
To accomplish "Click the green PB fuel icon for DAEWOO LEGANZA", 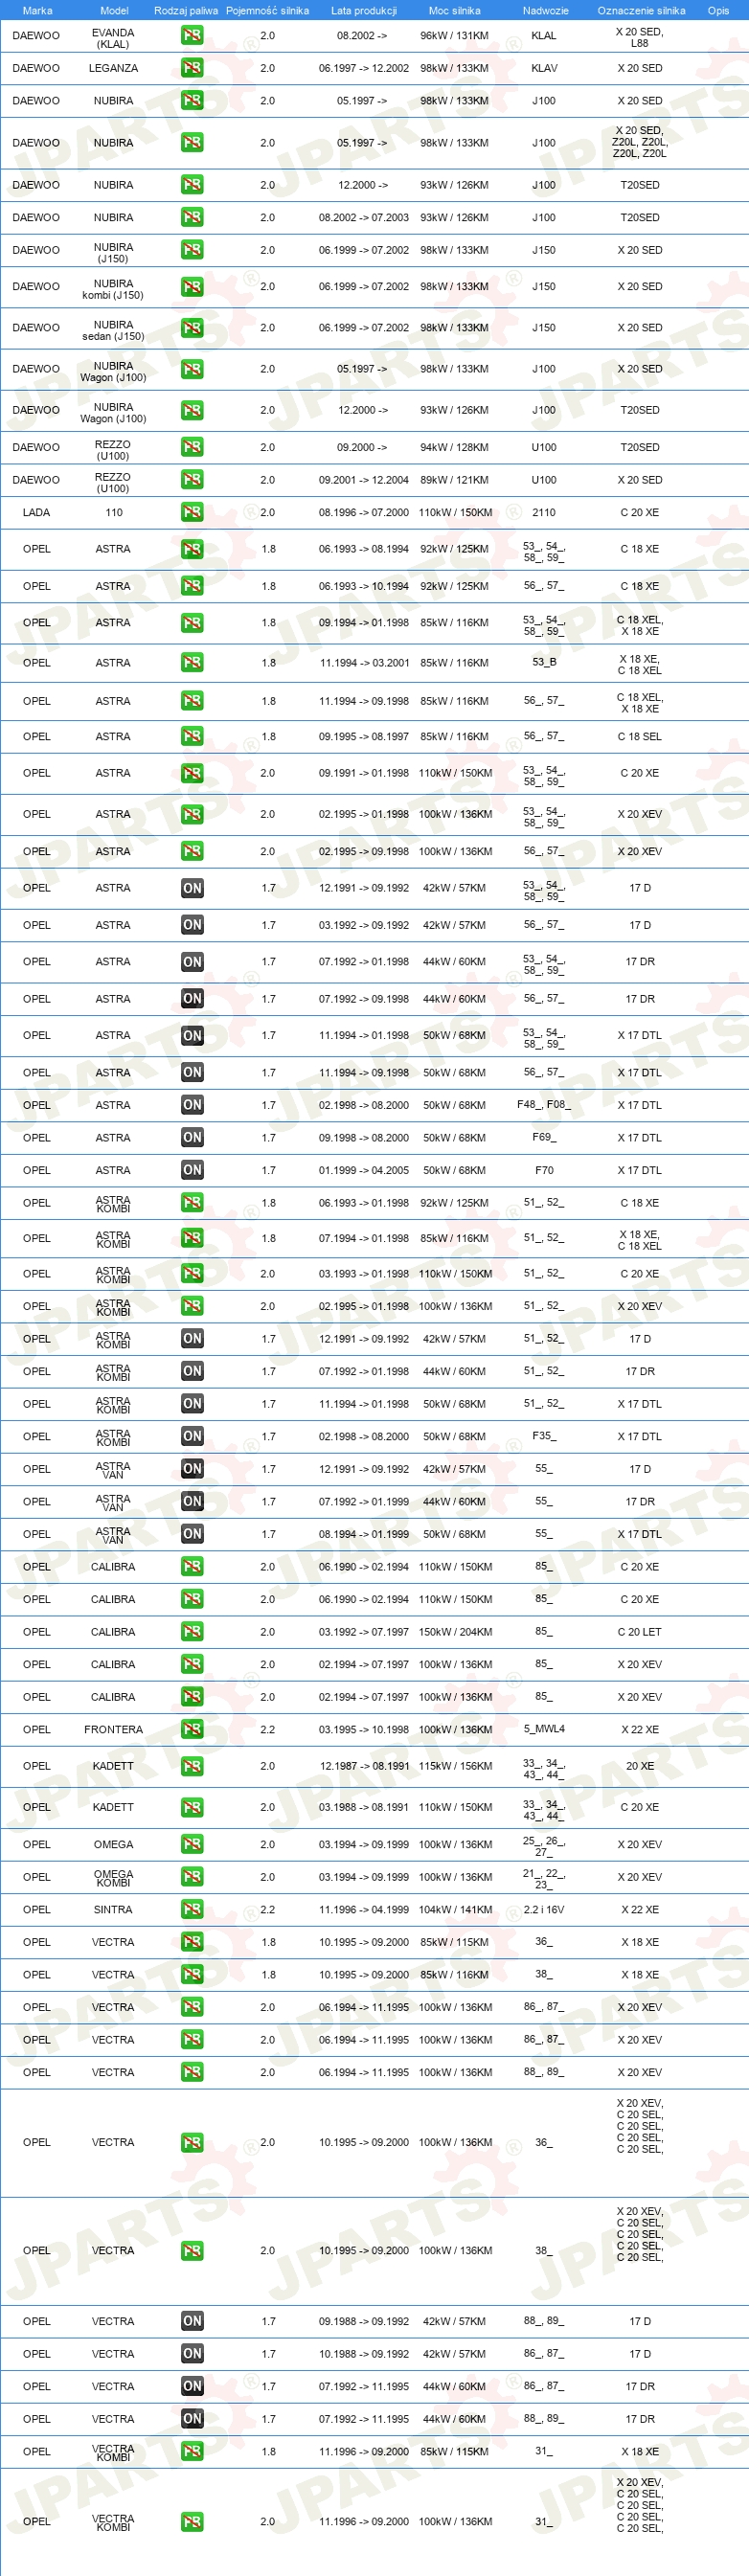I will 192,68.
